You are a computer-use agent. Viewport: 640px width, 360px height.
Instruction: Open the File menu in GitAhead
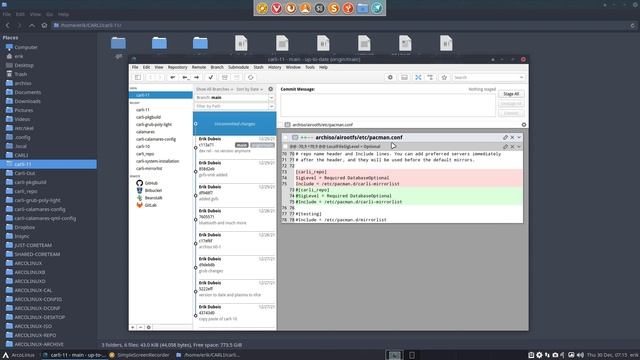pos(135,67)
